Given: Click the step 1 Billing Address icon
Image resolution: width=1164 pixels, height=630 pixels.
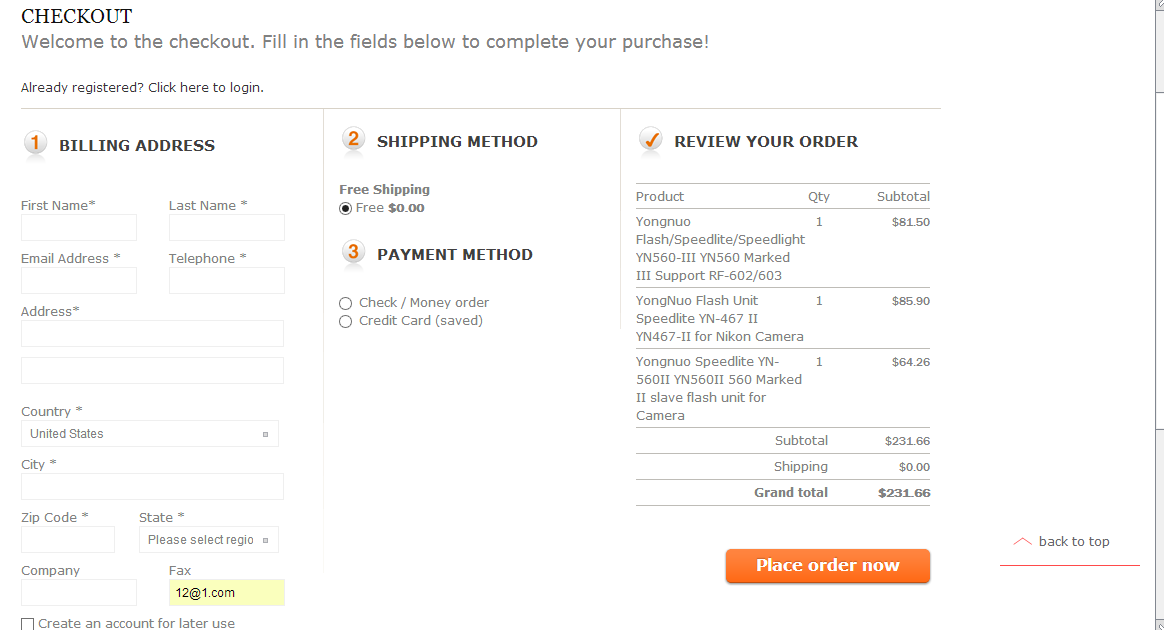Looking at the screenshot, I should coord(35,143).
